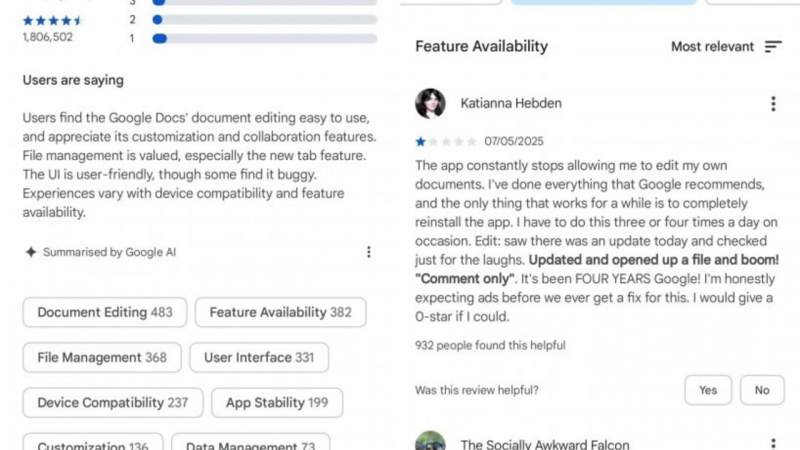Image resolution: width=800 pixels, height=450 pixels.
Task: Click the one-star rating on Katianna's review
Action: pos(421,142)
